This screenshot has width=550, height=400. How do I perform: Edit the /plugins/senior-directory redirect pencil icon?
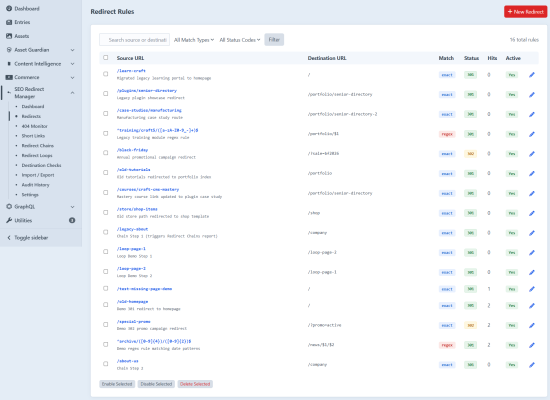click(532, 94)
